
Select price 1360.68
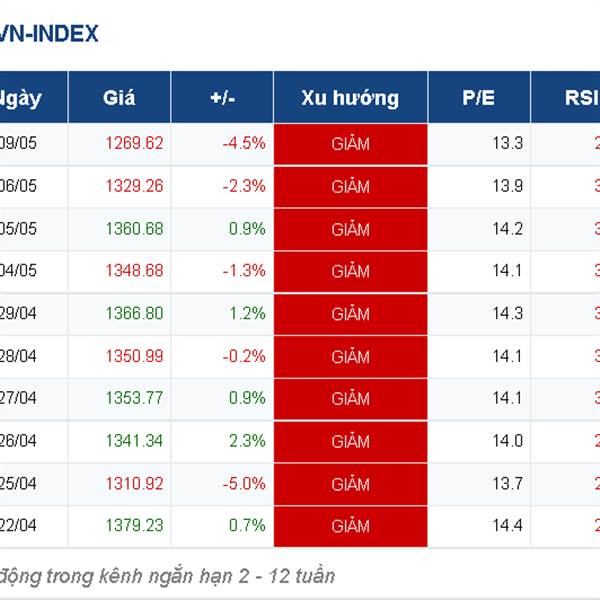tap(134, 229)
